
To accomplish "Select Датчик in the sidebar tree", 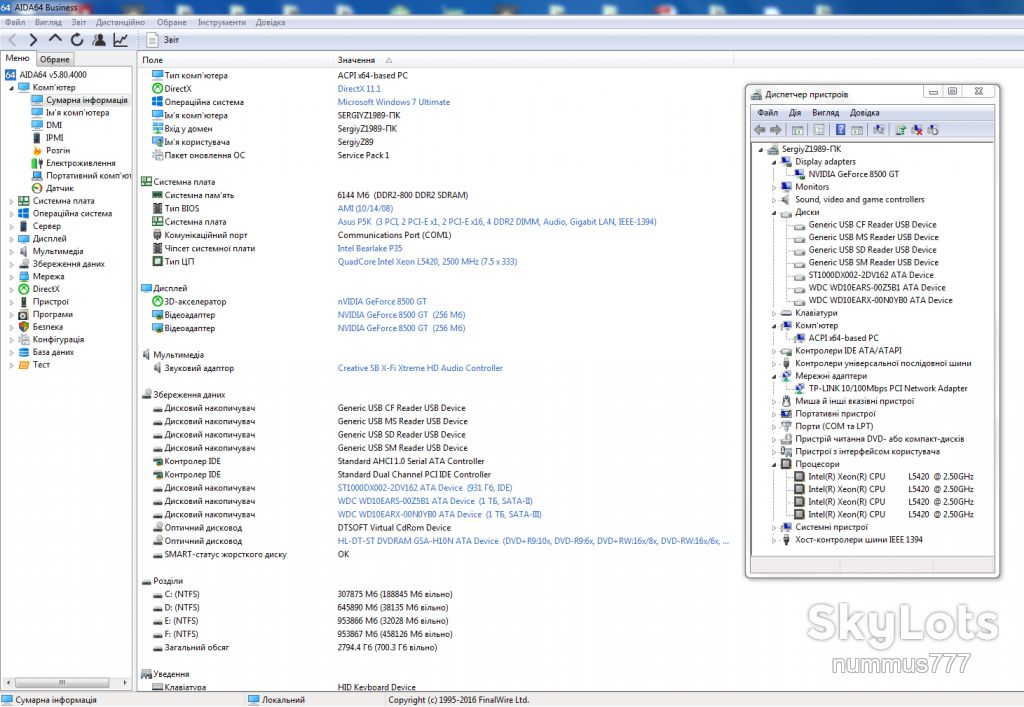I will [x=59, y=188].
